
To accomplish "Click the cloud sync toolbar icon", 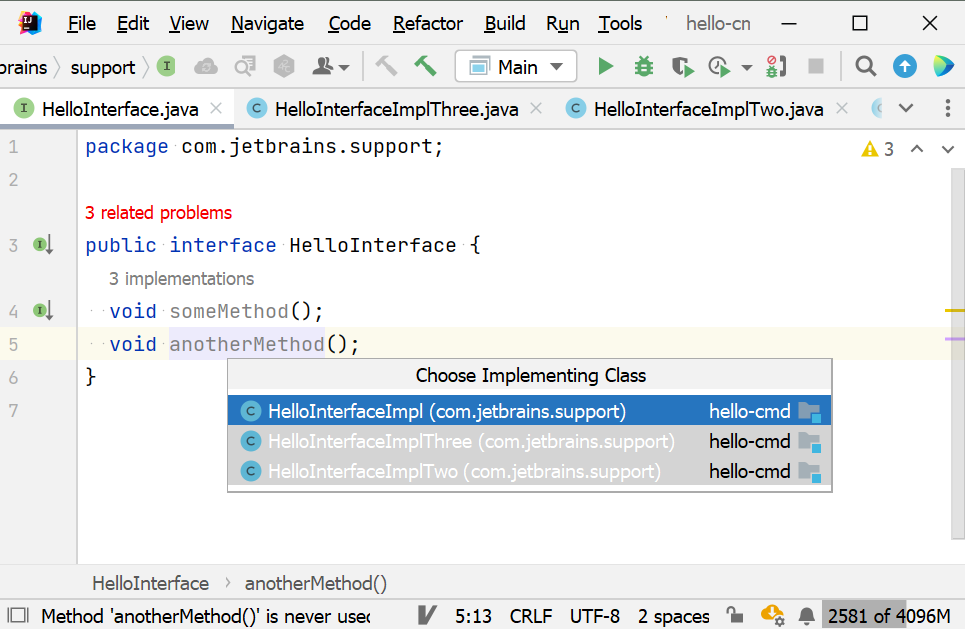I will pyautogui.click(x=206, y=66).
